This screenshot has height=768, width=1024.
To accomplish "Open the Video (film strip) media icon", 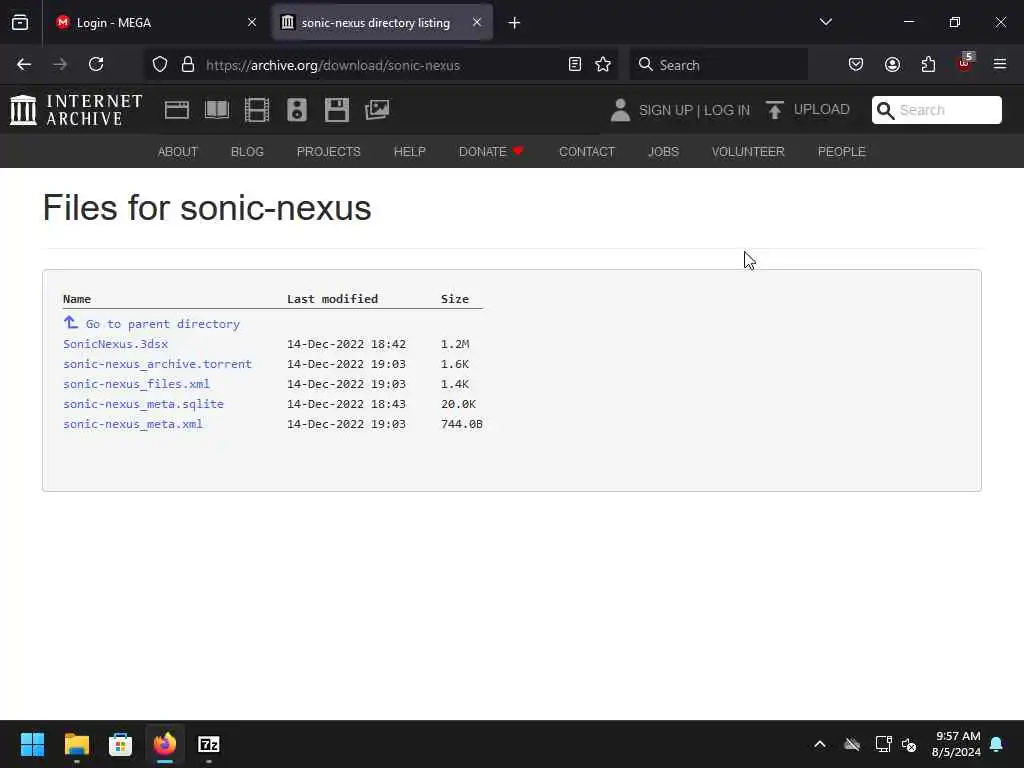I will [257, 110].
